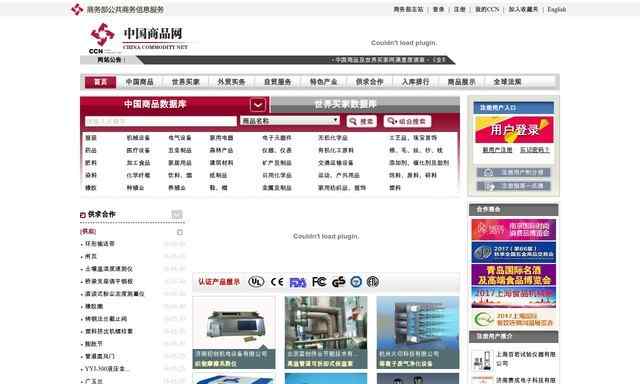
Task: Open the 供求合作 menu item
Action: coord(369,82)
